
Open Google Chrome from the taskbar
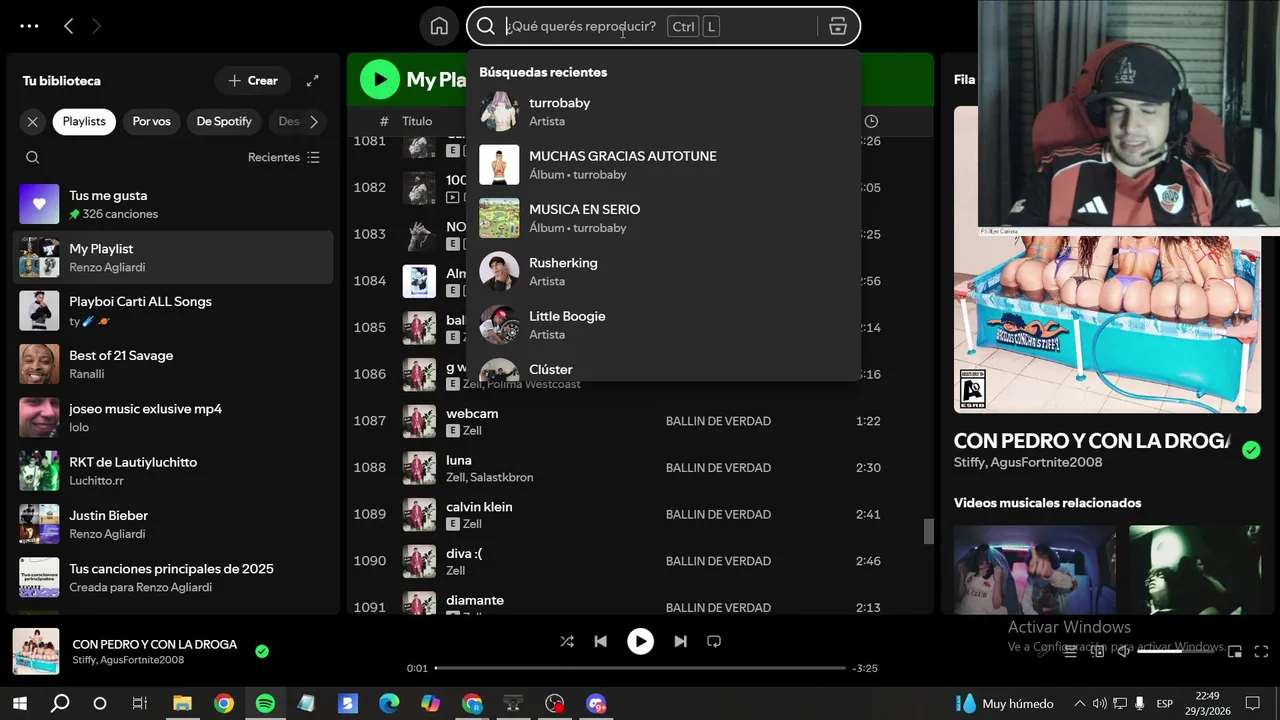224,704
